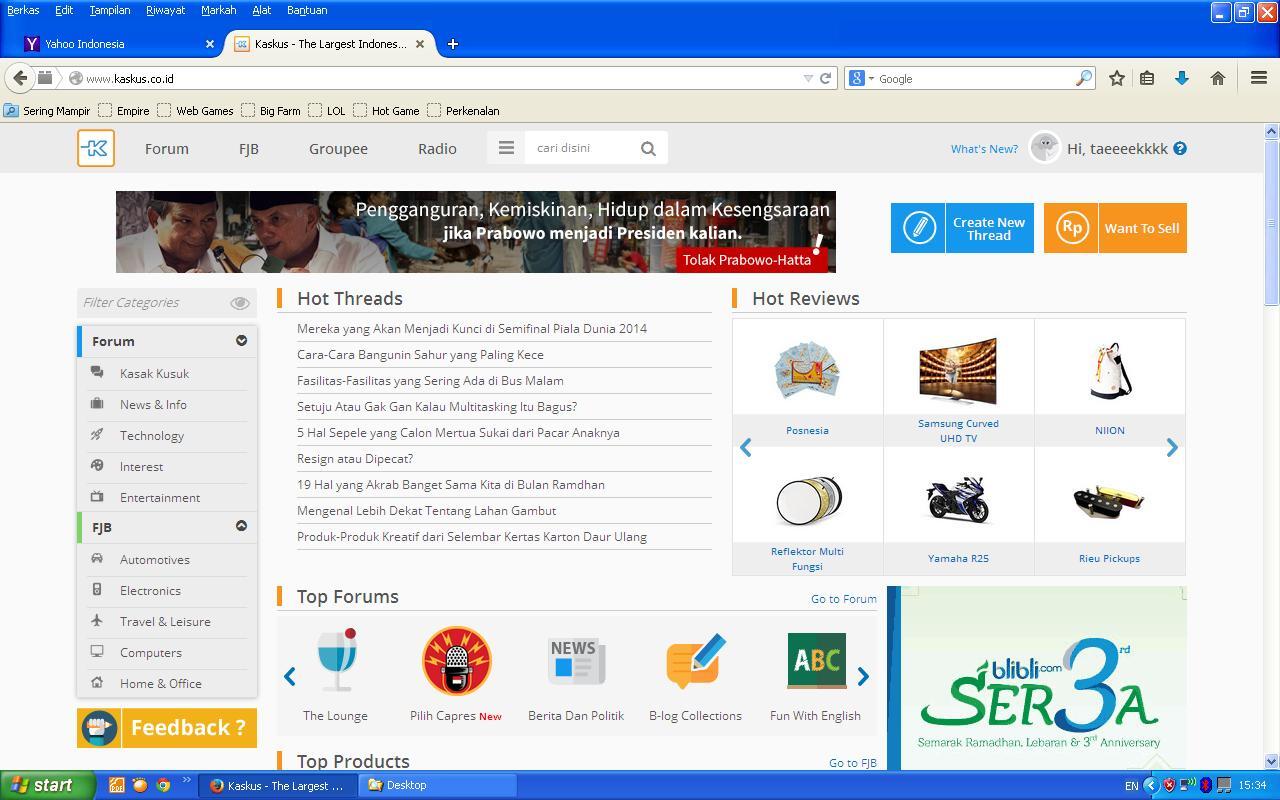Select Technology in Forum list
The image size is (1280, 800).
click(152, 435)
